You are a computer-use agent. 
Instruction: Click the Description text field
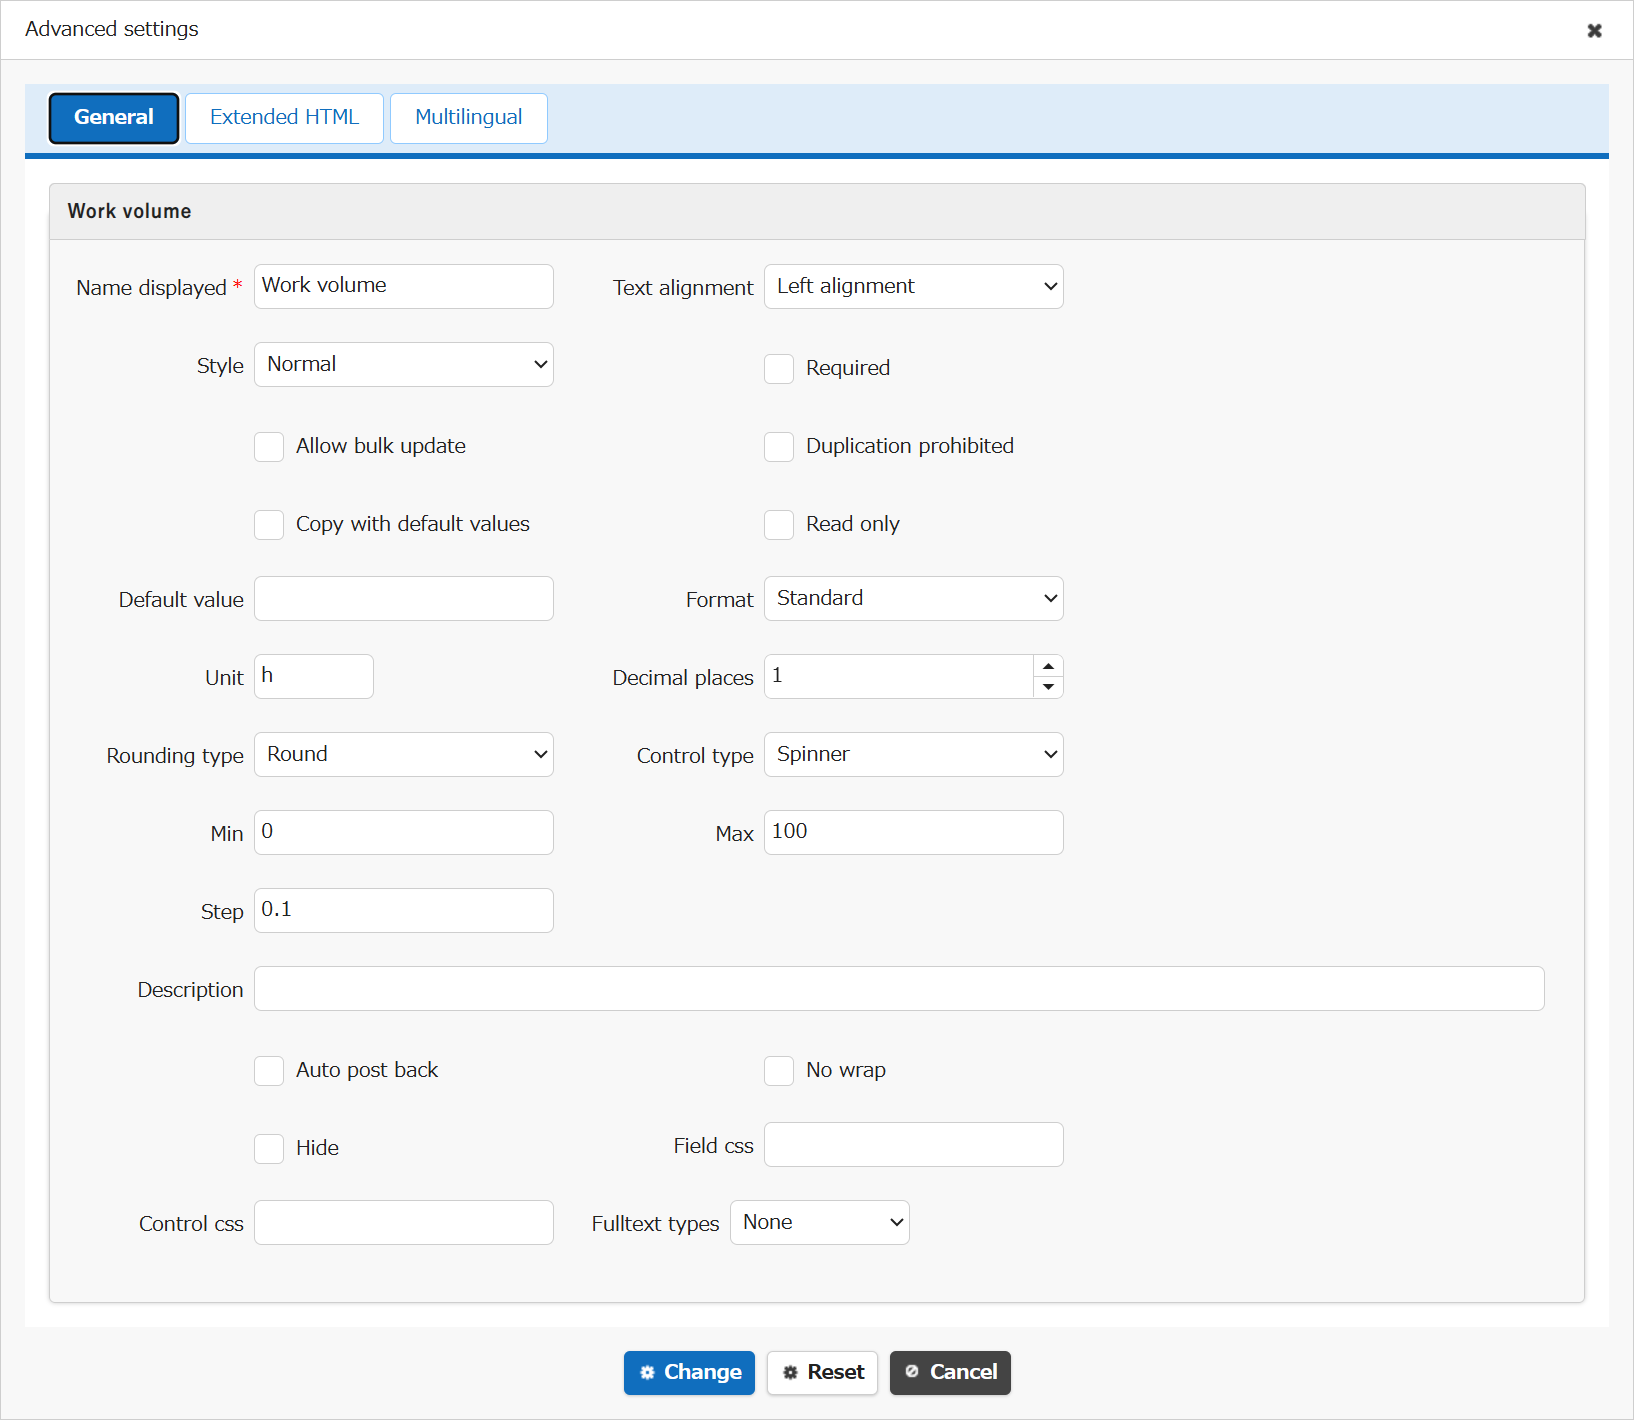(x=899, y=988)
